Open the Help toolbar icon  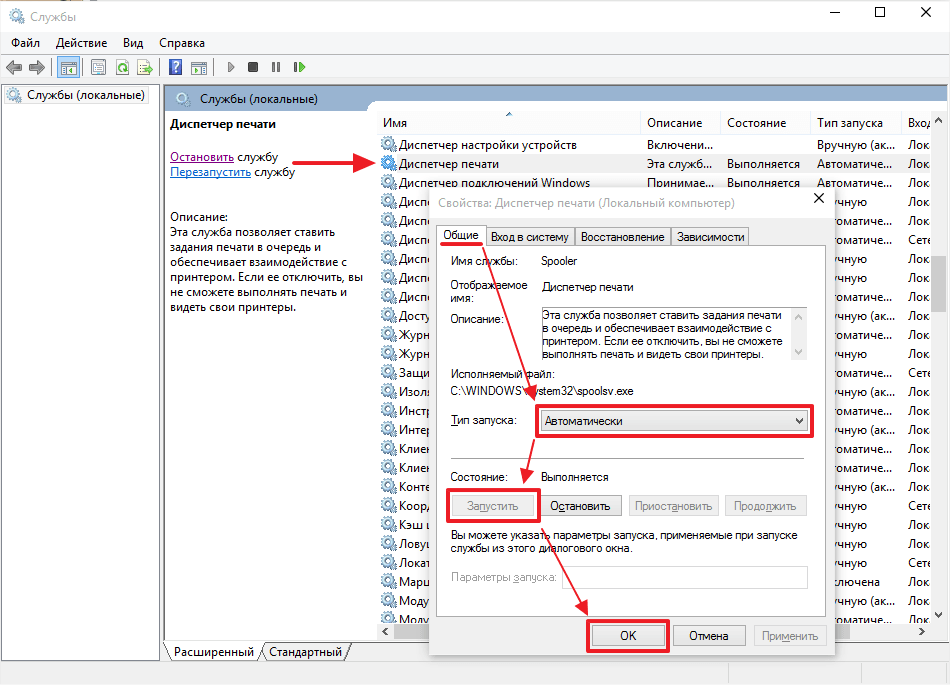(x=175, y=67)
